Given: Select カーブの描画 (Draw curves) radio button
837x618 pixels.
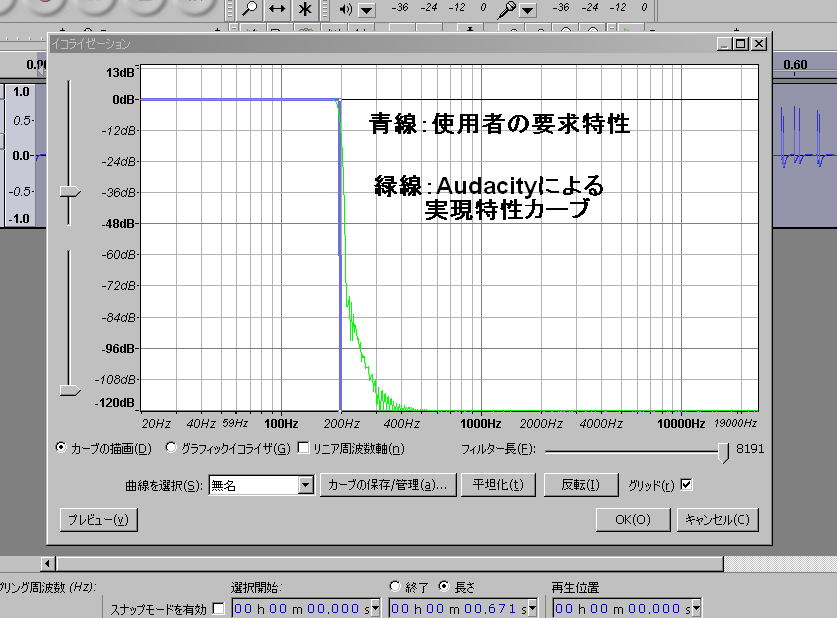Looking at the screenshot, I should 61,447.
